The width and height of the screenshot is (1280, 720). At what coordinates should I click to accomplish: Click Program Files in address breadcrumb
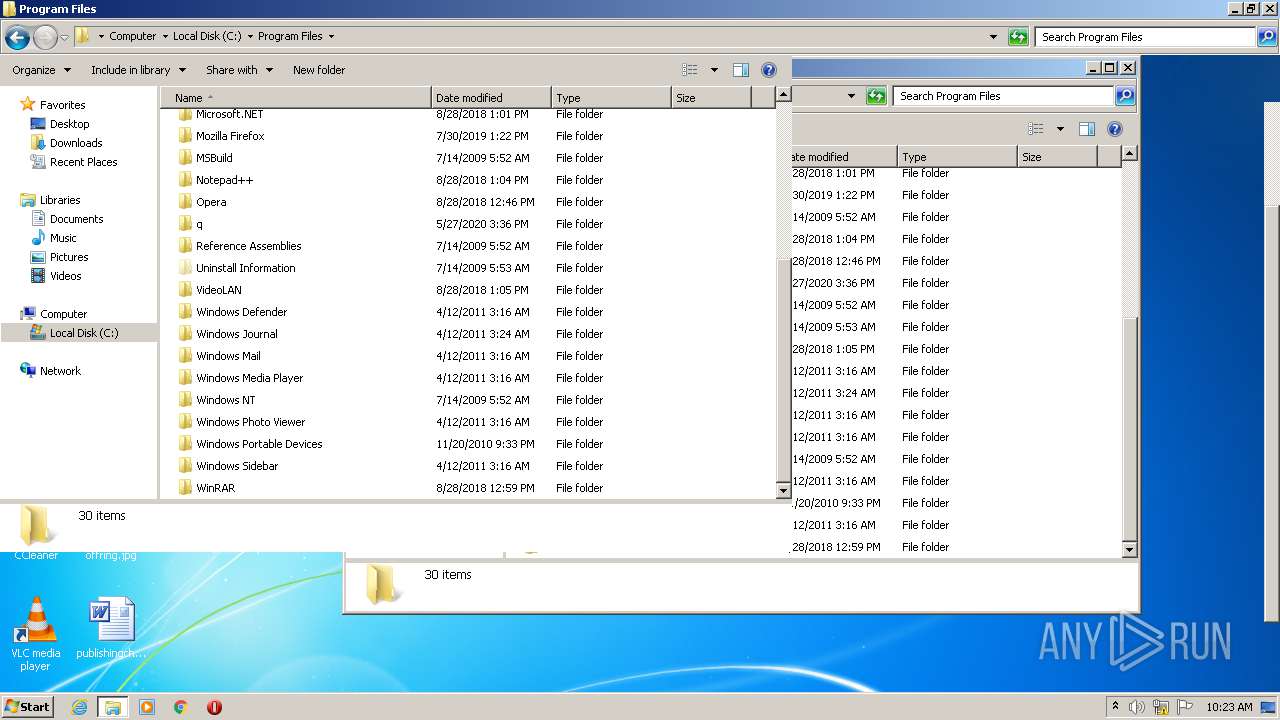coord(290,37)
